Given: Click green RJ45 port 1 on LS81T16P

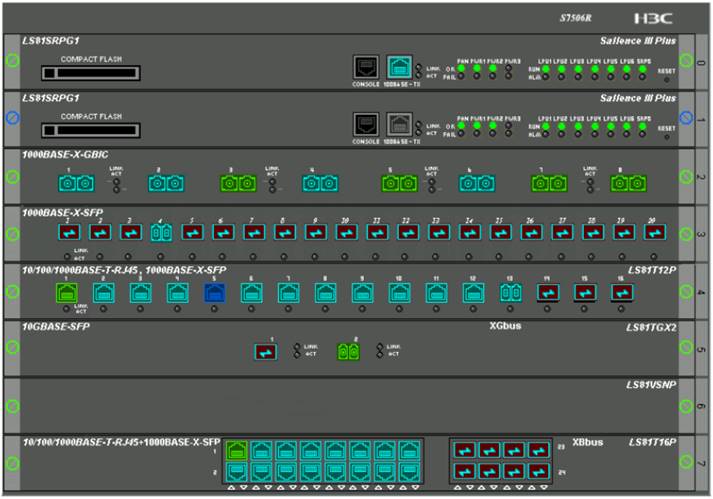Looking at the screenshot, I should 238,451.
